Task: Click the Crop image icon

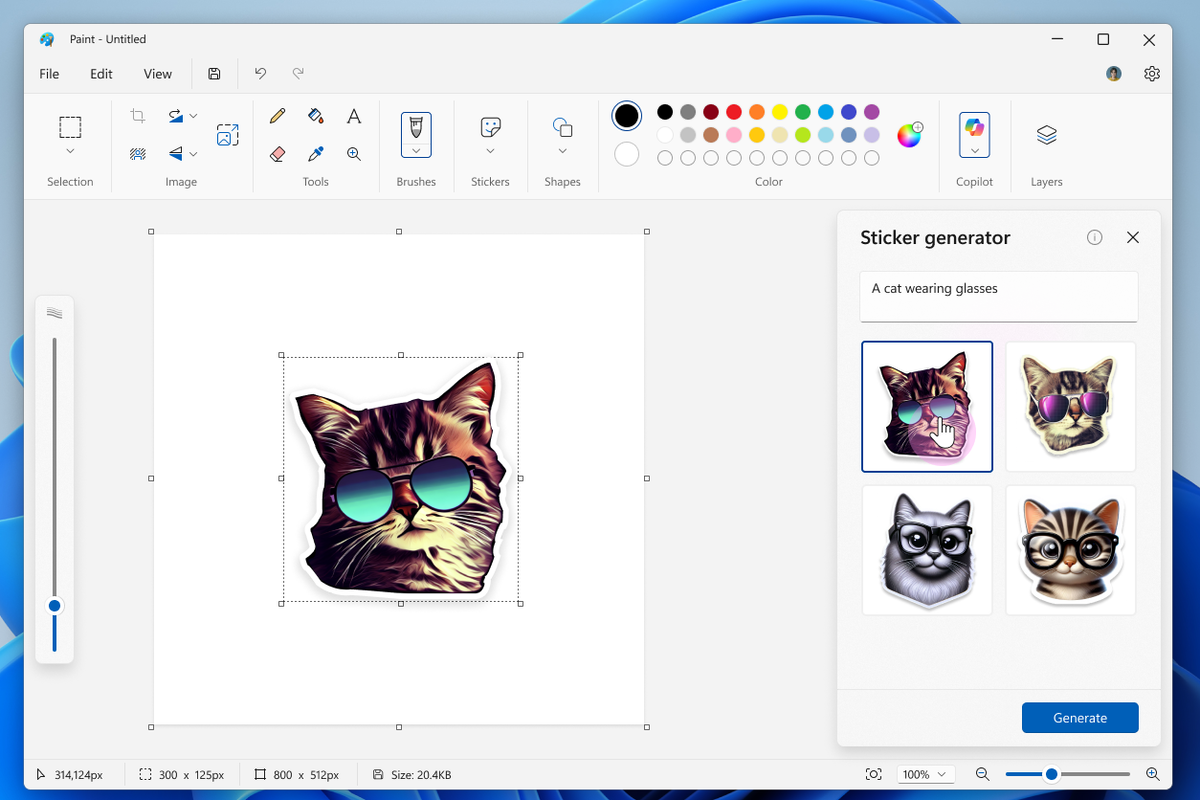Action: click(x=138, y=116)
